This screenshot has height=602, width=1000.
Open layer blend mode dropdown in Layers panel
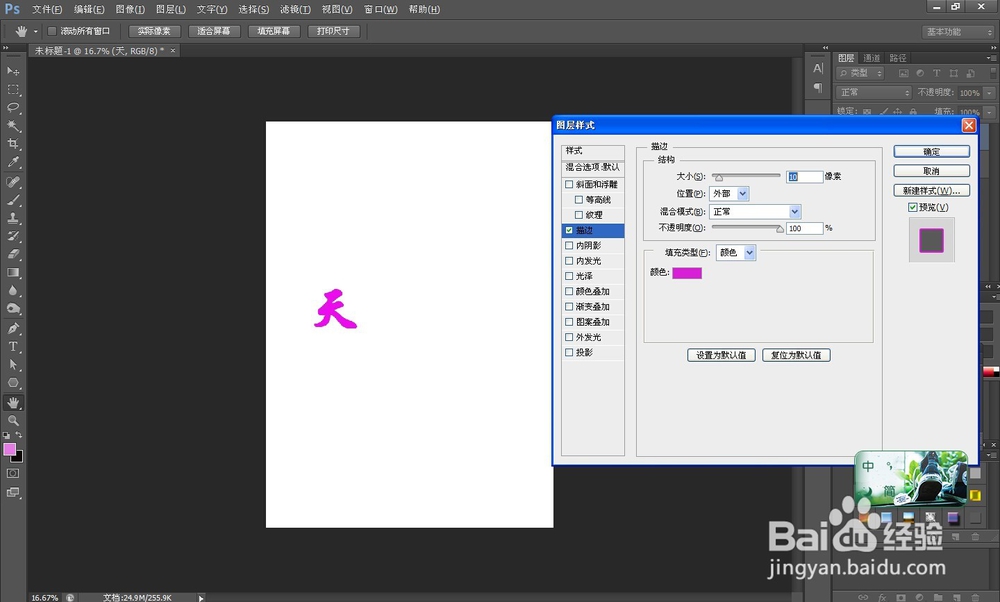point(873,92)
